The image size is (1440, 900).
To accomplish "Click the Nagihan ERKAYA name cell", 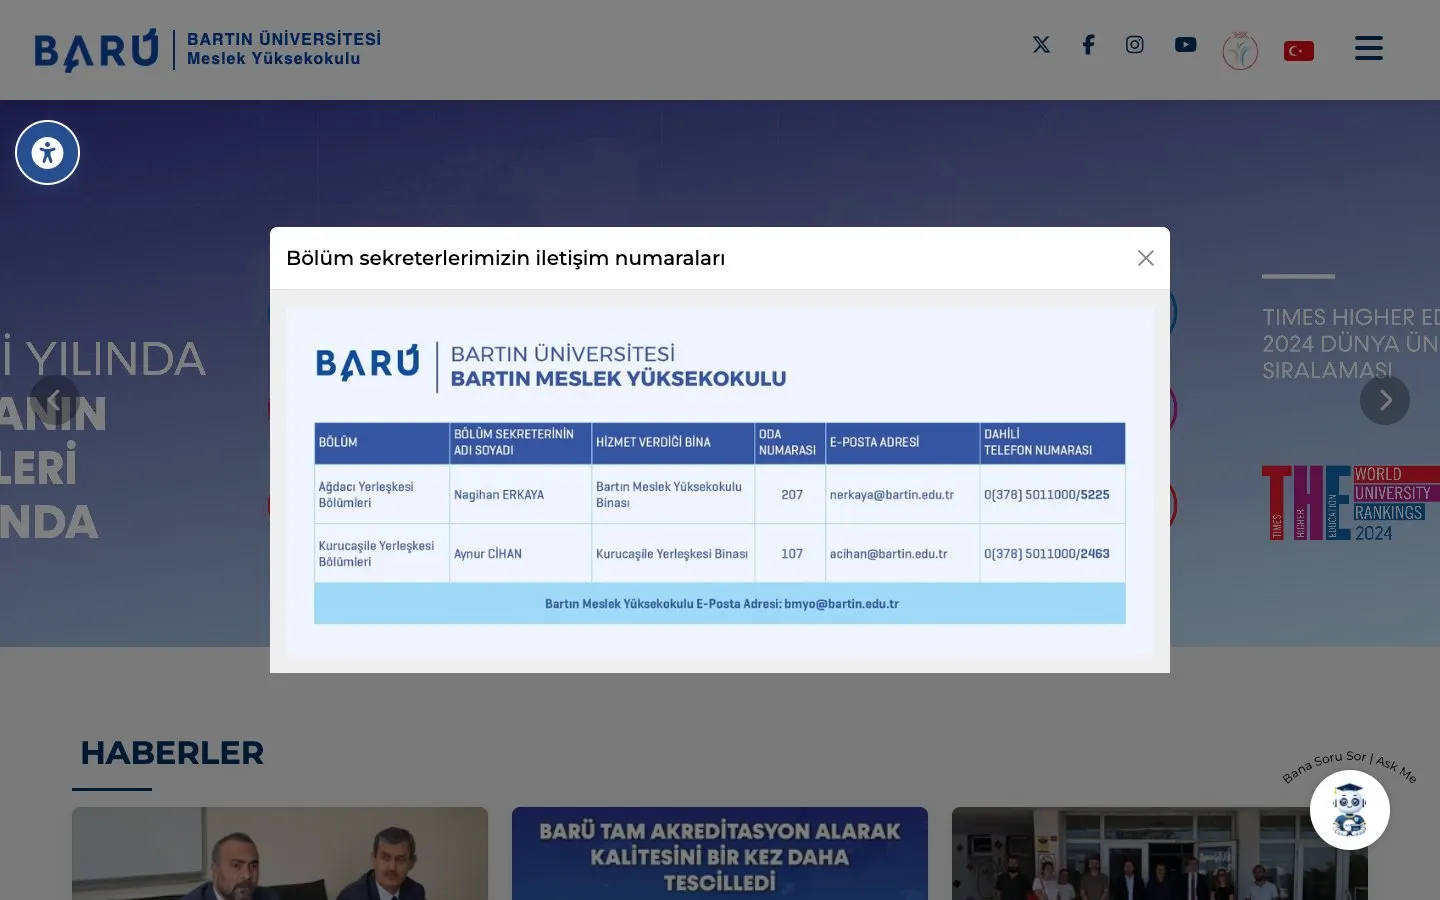I will (520, 494).
